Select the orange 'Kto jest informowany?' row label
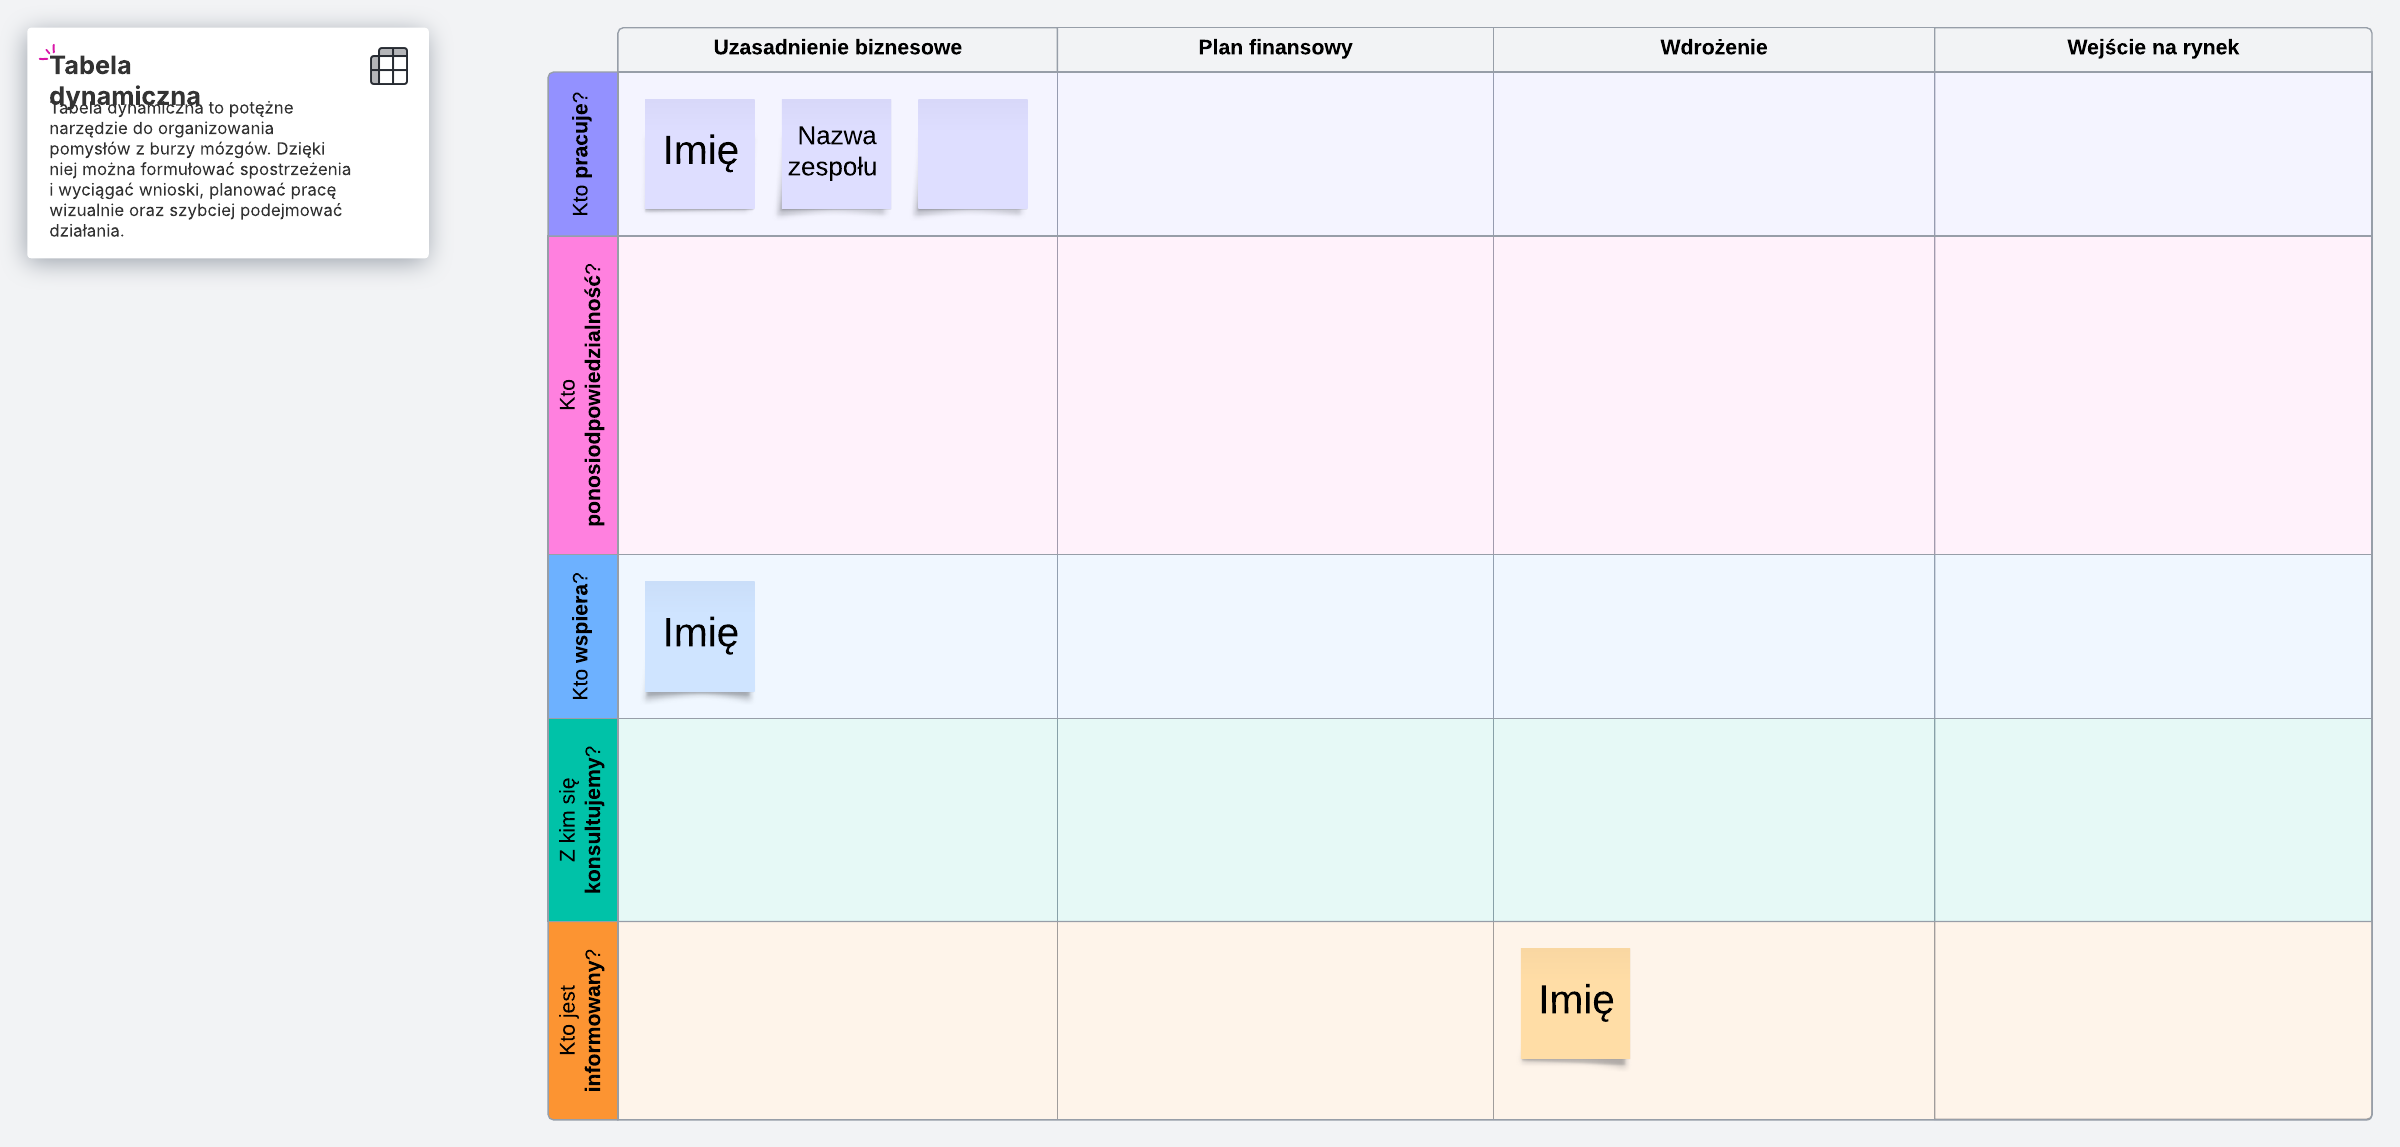Viewport: 2400px width, 1147px height. (582, 1020)
